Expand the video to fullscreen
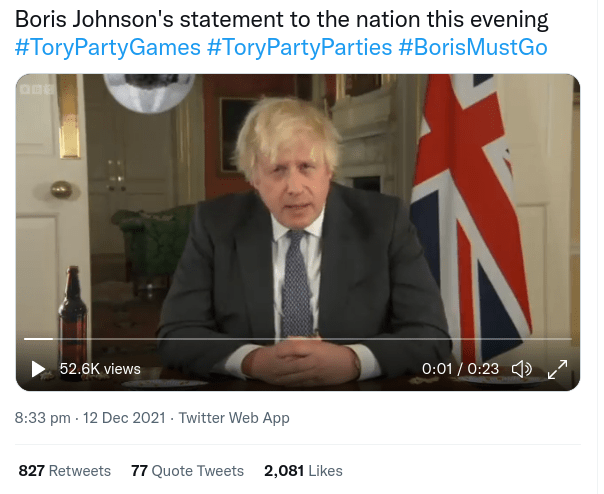This screenshot has height=494, width=604. click(558, 369)
